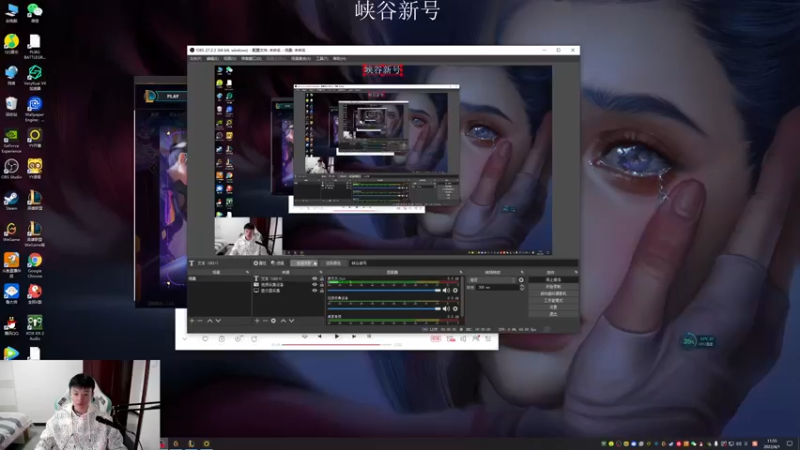Image resolution: width=800 pixels, height=450 pixels.
Task: Mute the 视频采集设备 mixer channel
Action: [446, 309]
